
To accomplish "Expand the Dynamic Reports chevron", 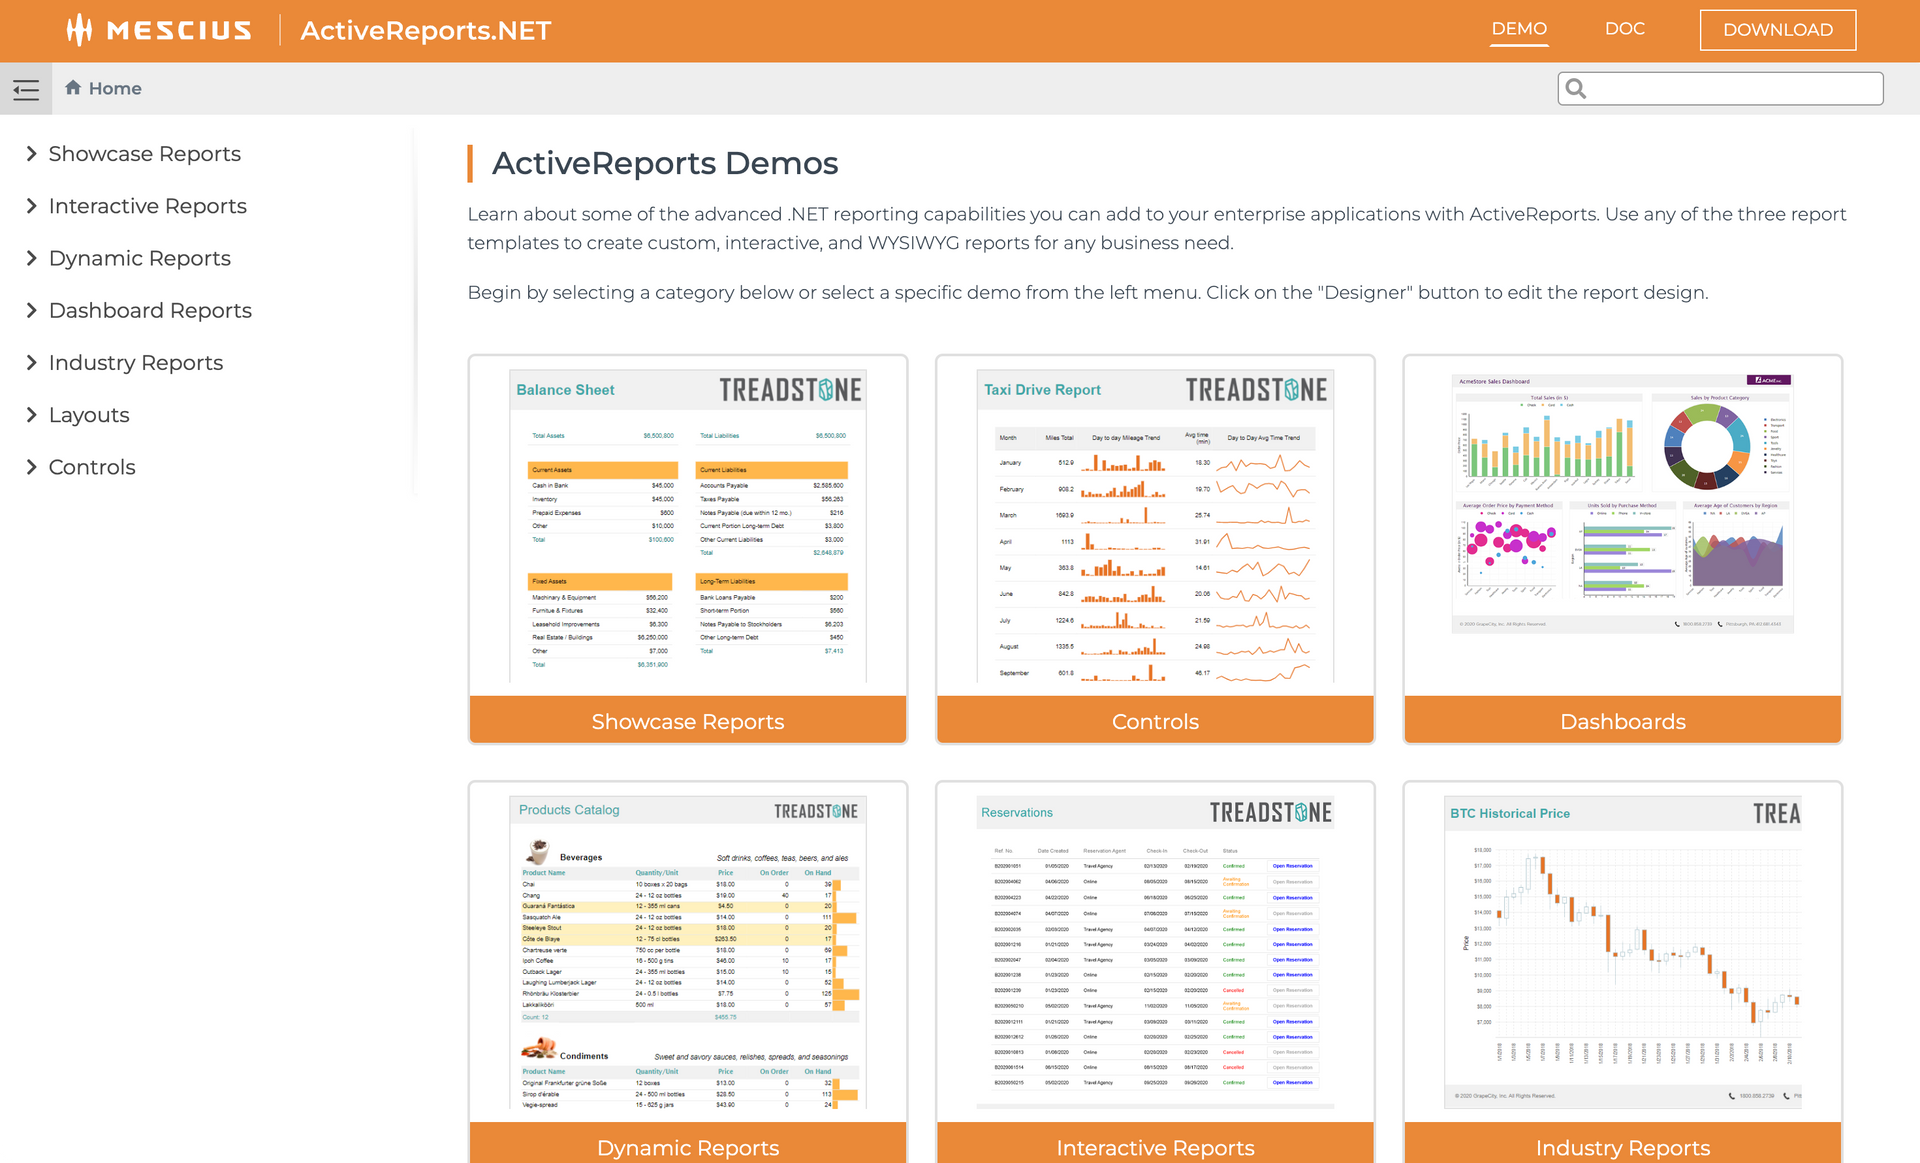I will pos(32,258).
